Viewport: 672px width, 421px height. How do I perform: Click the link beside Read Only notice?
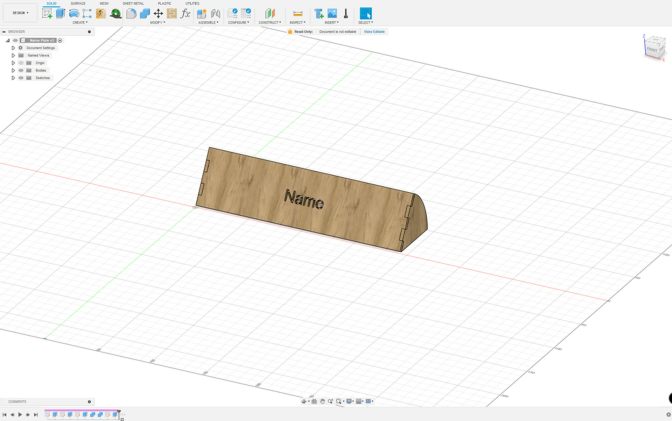coord(374,32)
